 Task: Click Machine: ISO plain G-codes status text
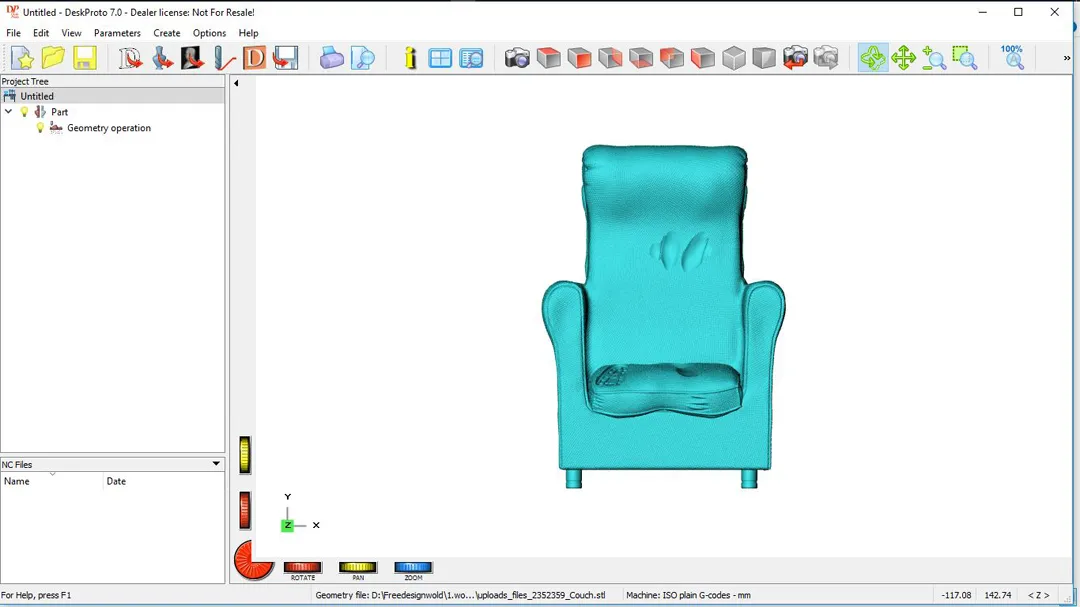point(688,595)
